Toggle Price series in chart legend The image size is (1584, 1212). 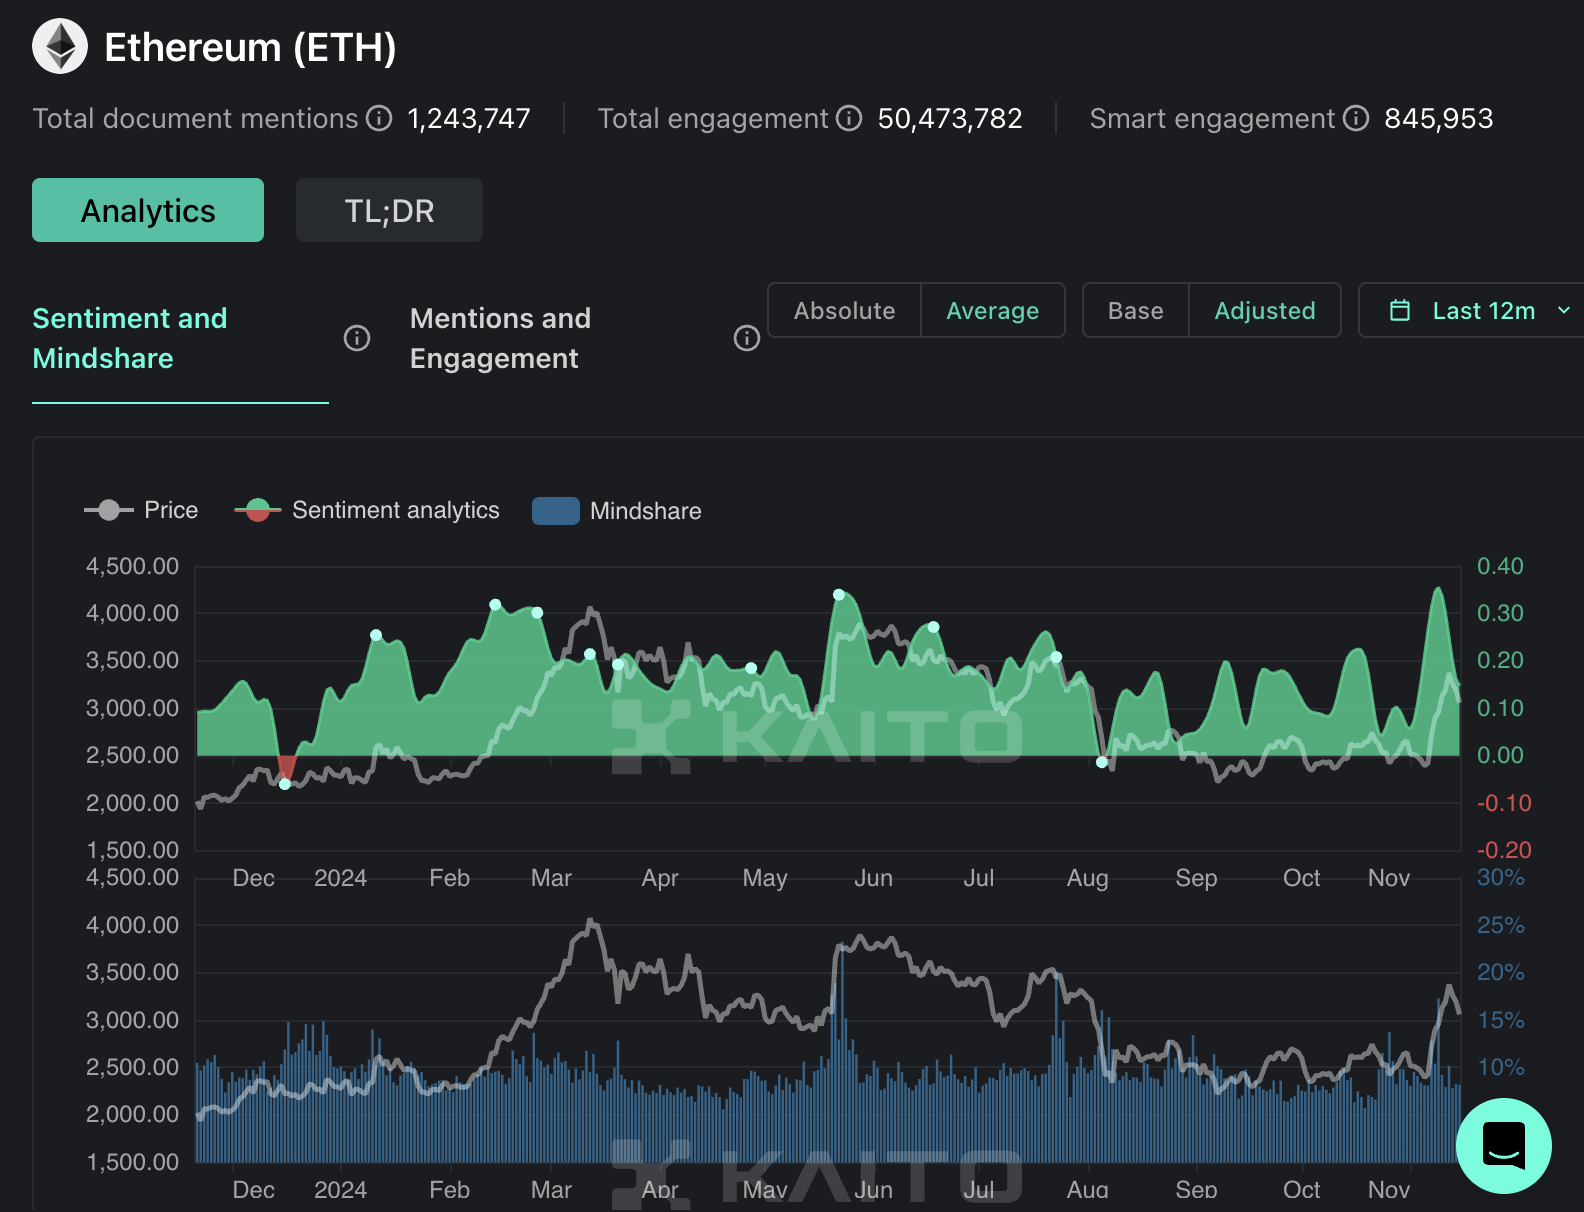tap(141, 510)
